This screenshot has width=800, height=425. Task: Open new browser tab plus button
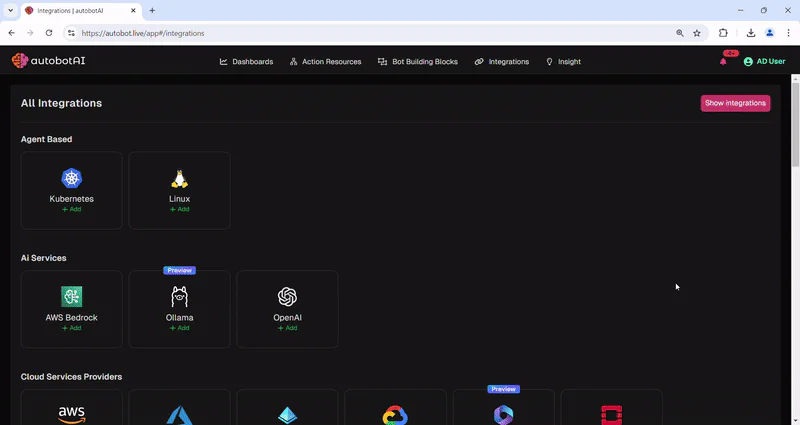pos(152,10)
